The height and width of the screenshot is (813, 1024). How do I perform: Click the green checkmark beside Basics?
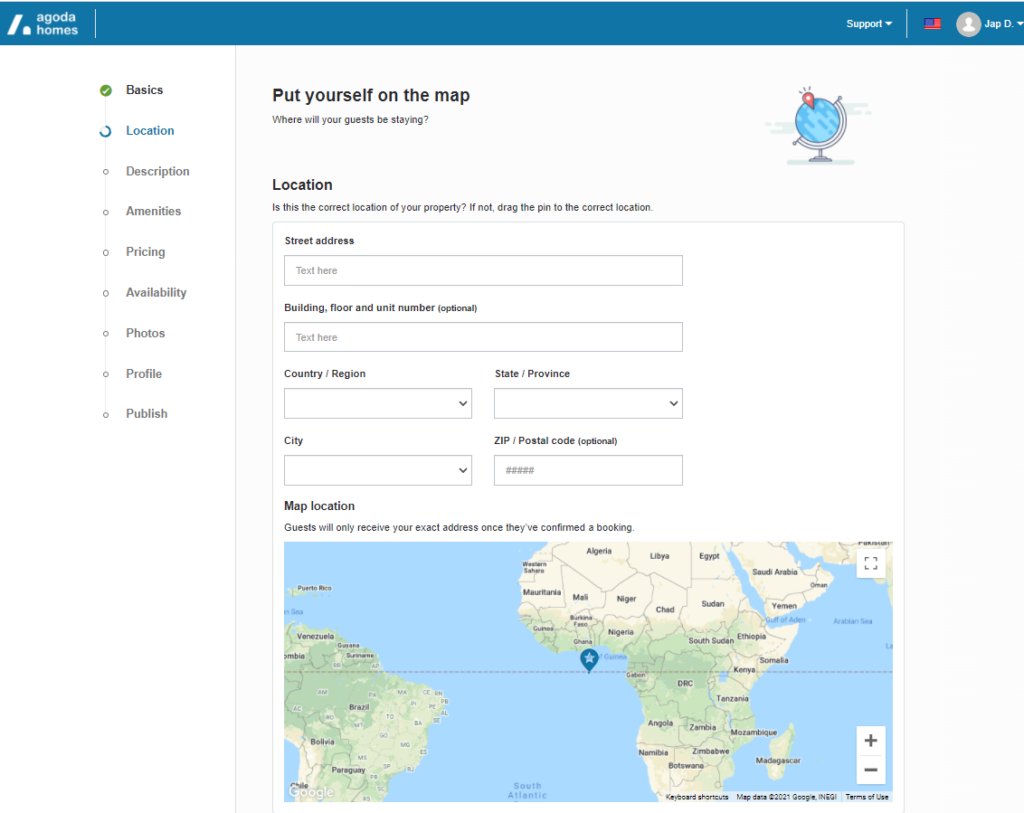pos(105,90)
